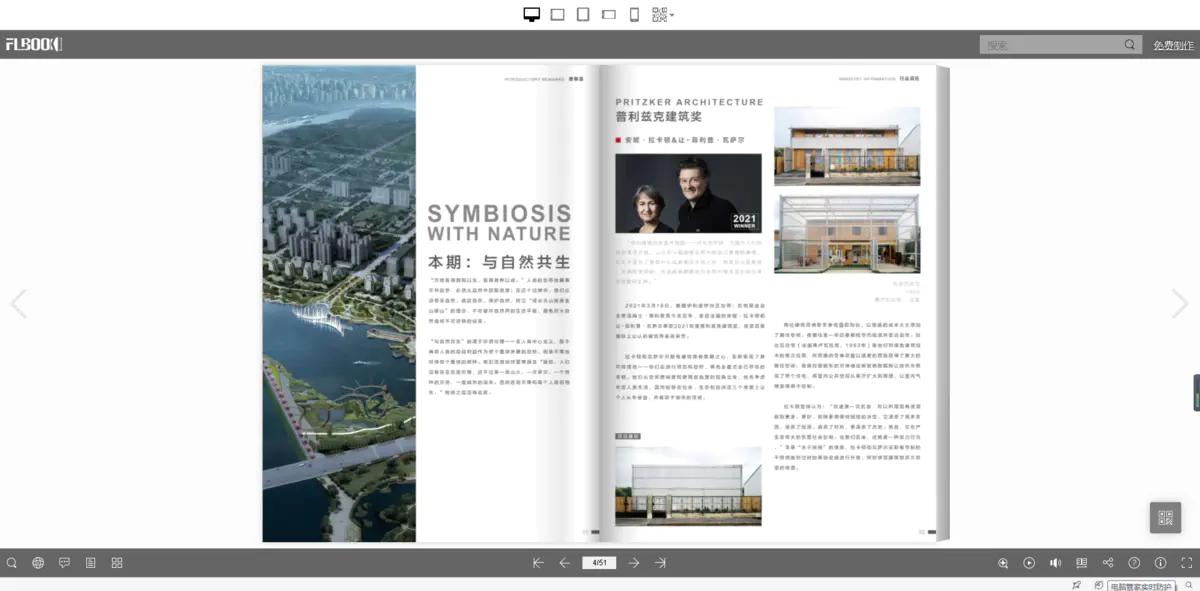This screenshot has height=591, width=1200.
Task: Enter fullscreen mode
Action: click(1187, 563)
